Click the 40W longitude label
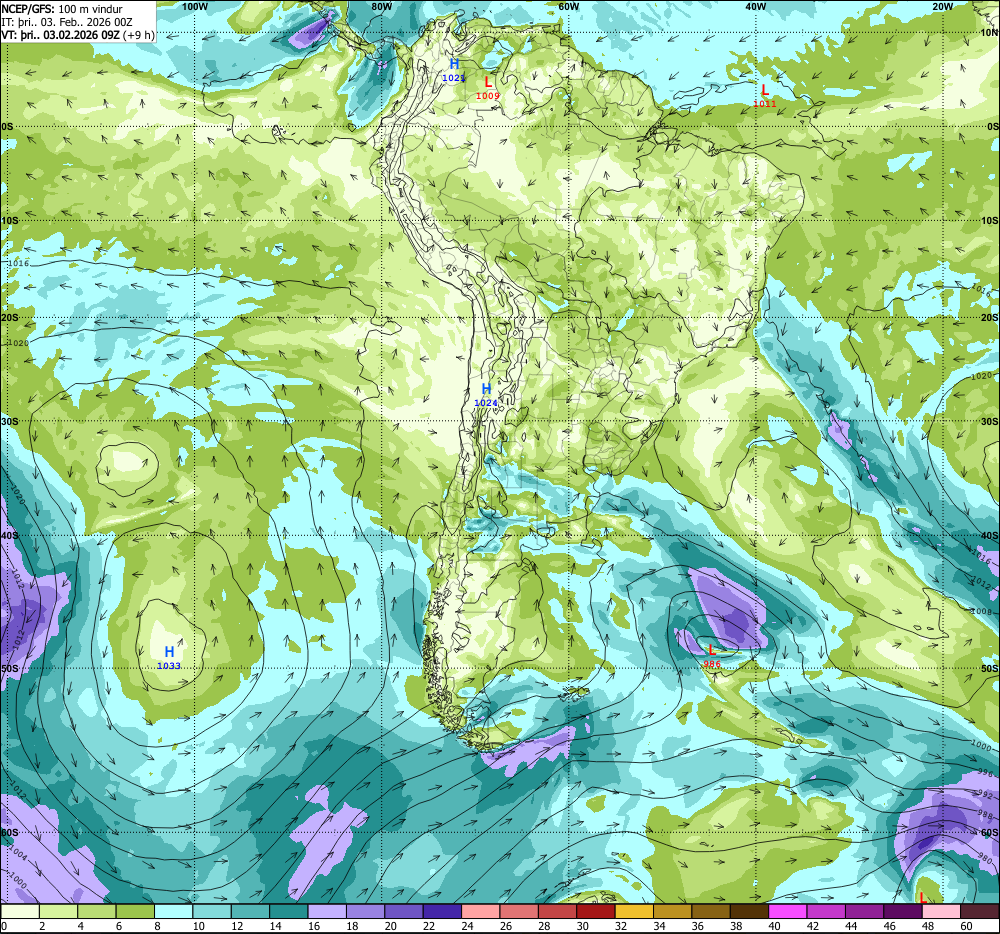The image size is (1000, 934). point(755,6)
